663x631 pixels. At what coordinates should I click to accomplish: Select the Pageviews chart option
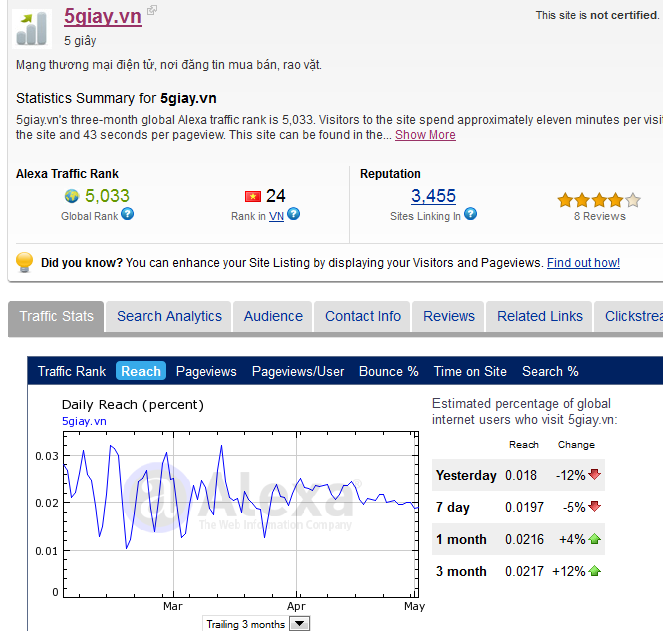click(x=206, y=371)
